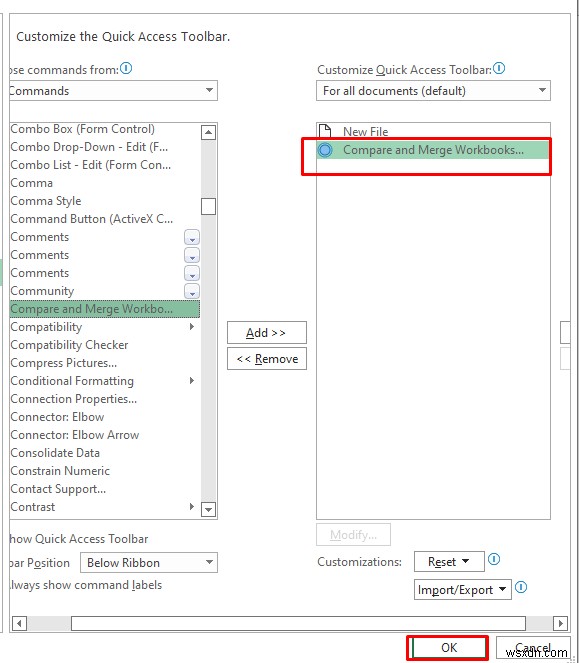Open the Below Ribbon position dropdown
This screenshot has width=579, height=663.
[149, 562]
